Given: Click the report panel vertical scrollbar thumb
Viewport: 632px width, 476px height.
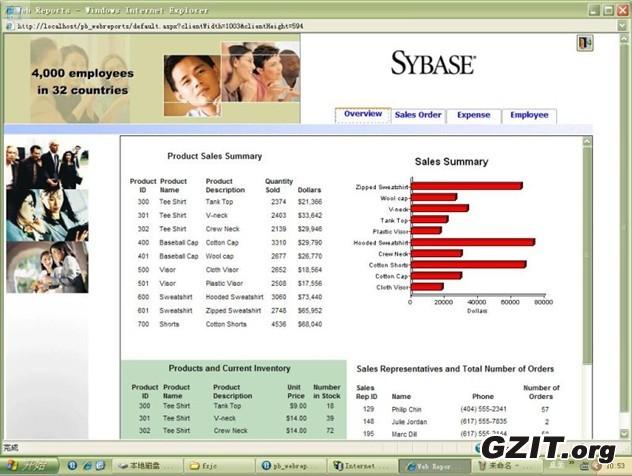Looking at the screenshot, I should pyautogui.click(x=587, y=254).
